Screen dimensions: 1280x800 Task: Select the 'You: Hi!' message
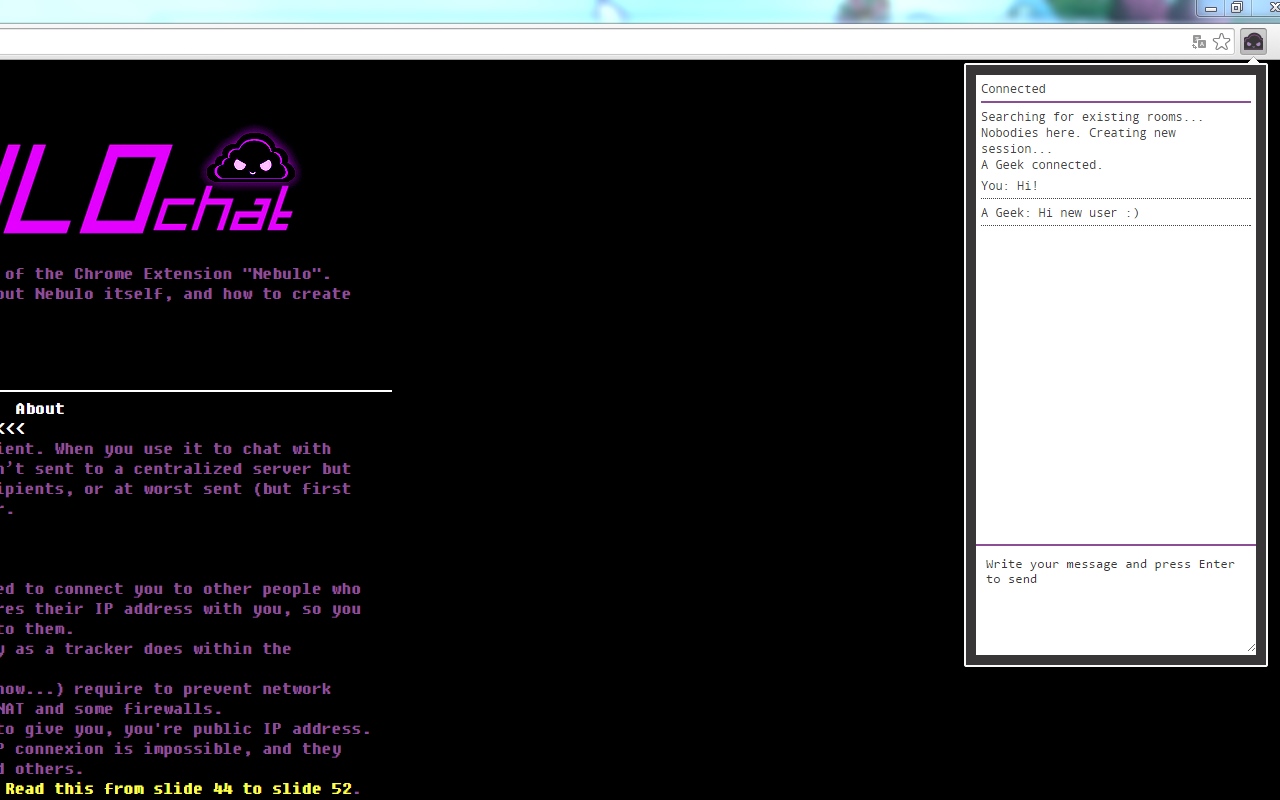1008,185
